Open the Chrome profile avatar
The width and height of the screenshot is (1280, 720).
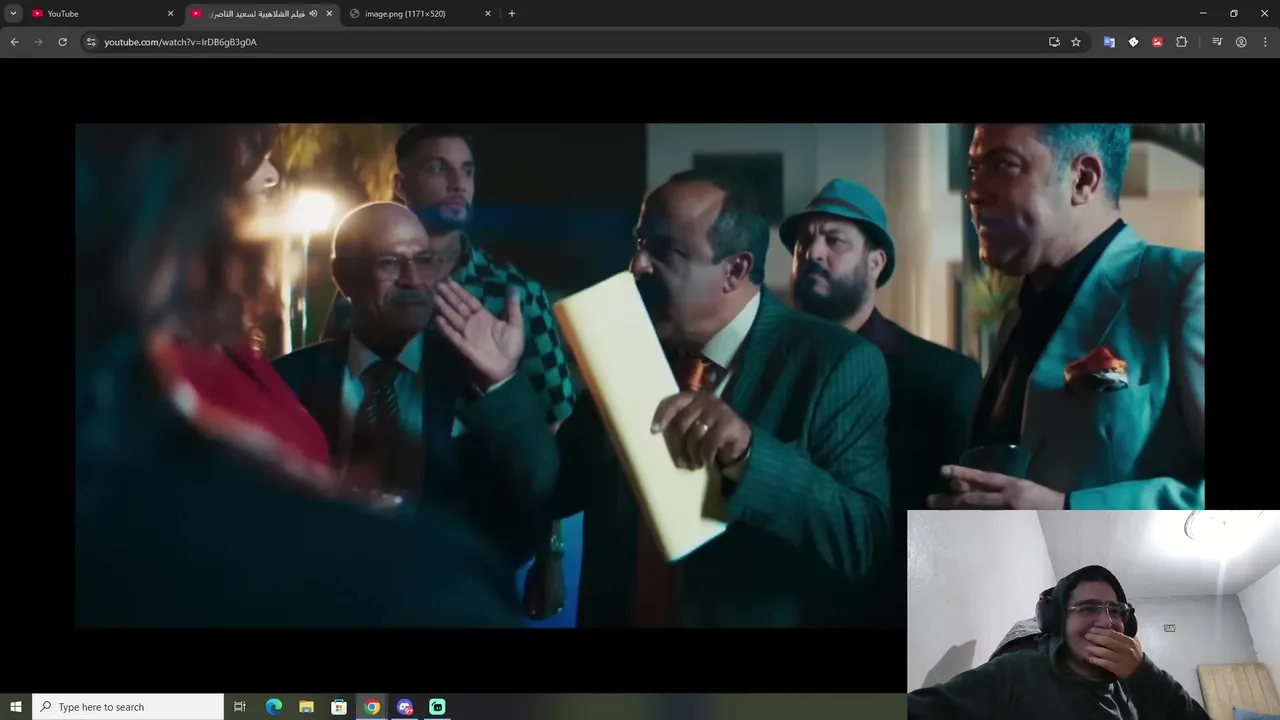coord(1241,42)
